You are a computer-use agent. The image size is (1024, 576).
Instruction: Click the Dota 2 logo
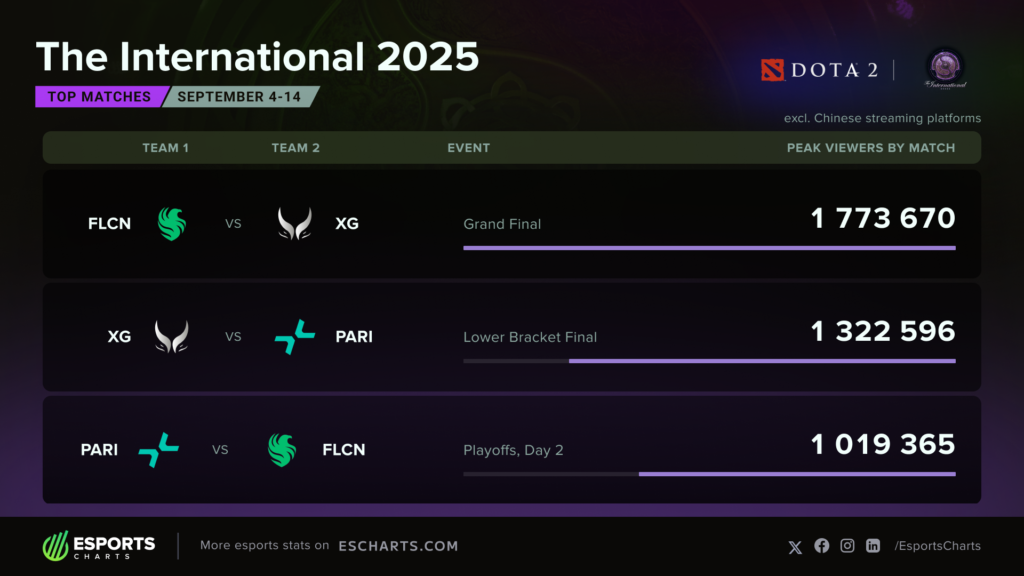820,70
